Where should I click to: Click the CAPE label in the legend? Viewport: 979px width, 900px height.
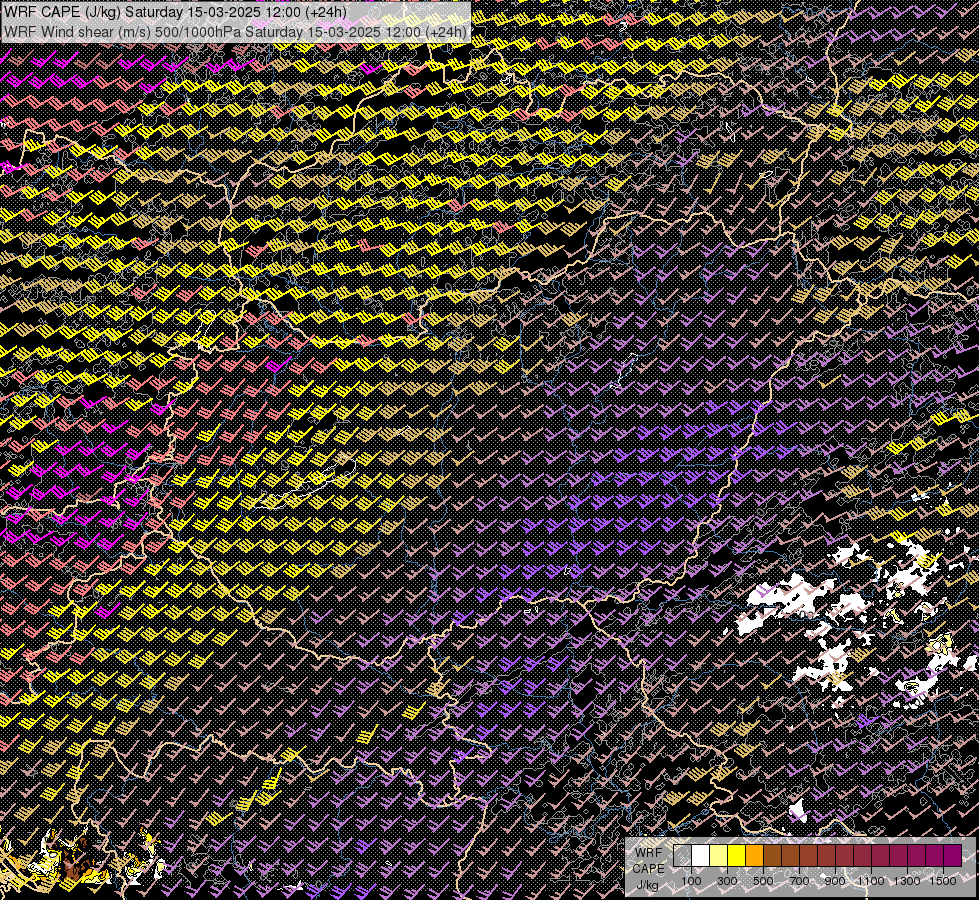click(x=649, y=869)
